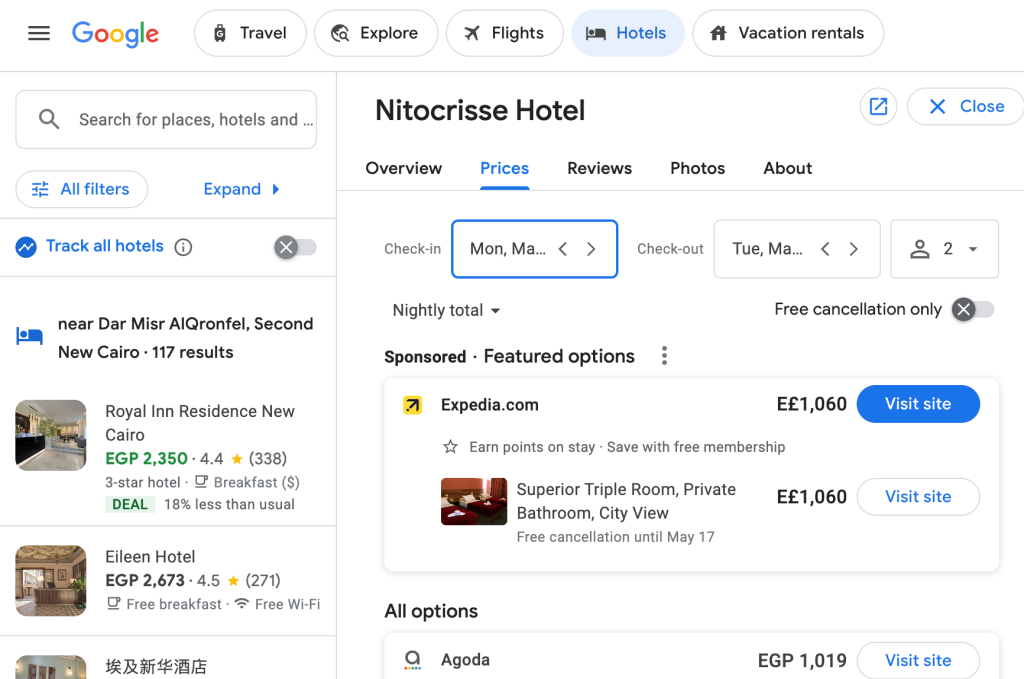This screenshot has width=1024, height=679.
Task: Advance check-in date to next day
Action: point(591,249)
